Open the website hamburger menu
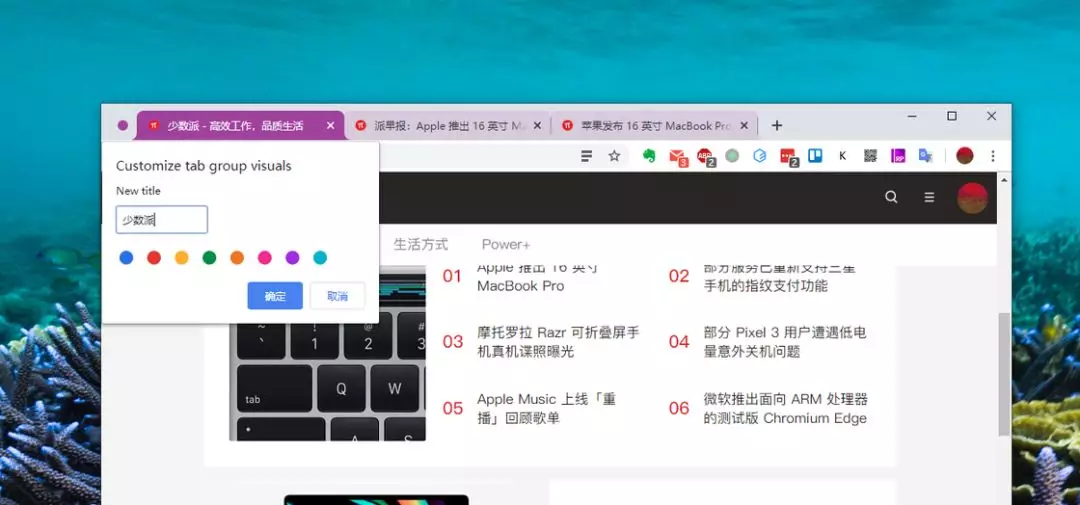 coord(929,197)
